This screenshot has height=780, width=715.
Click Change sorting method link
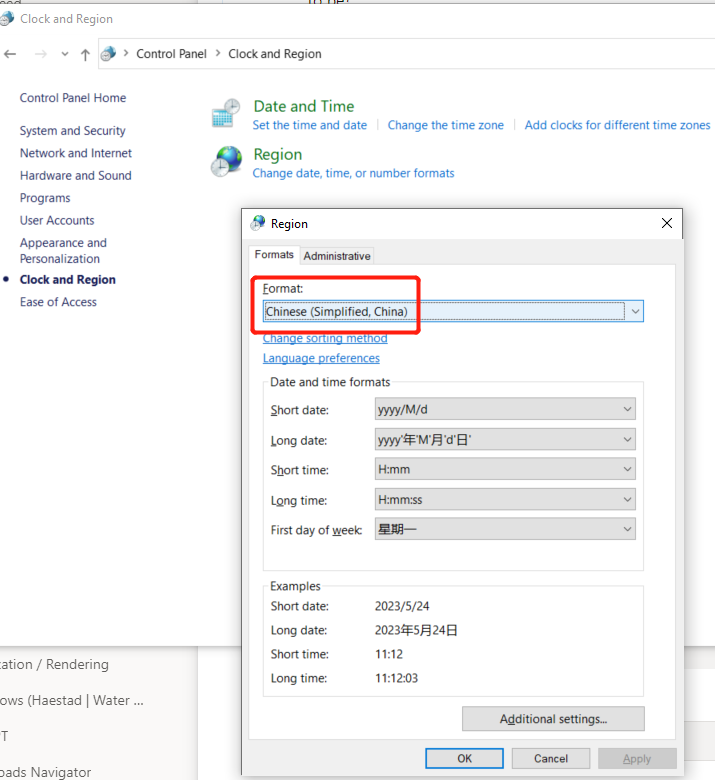click(x=325, y=338)
